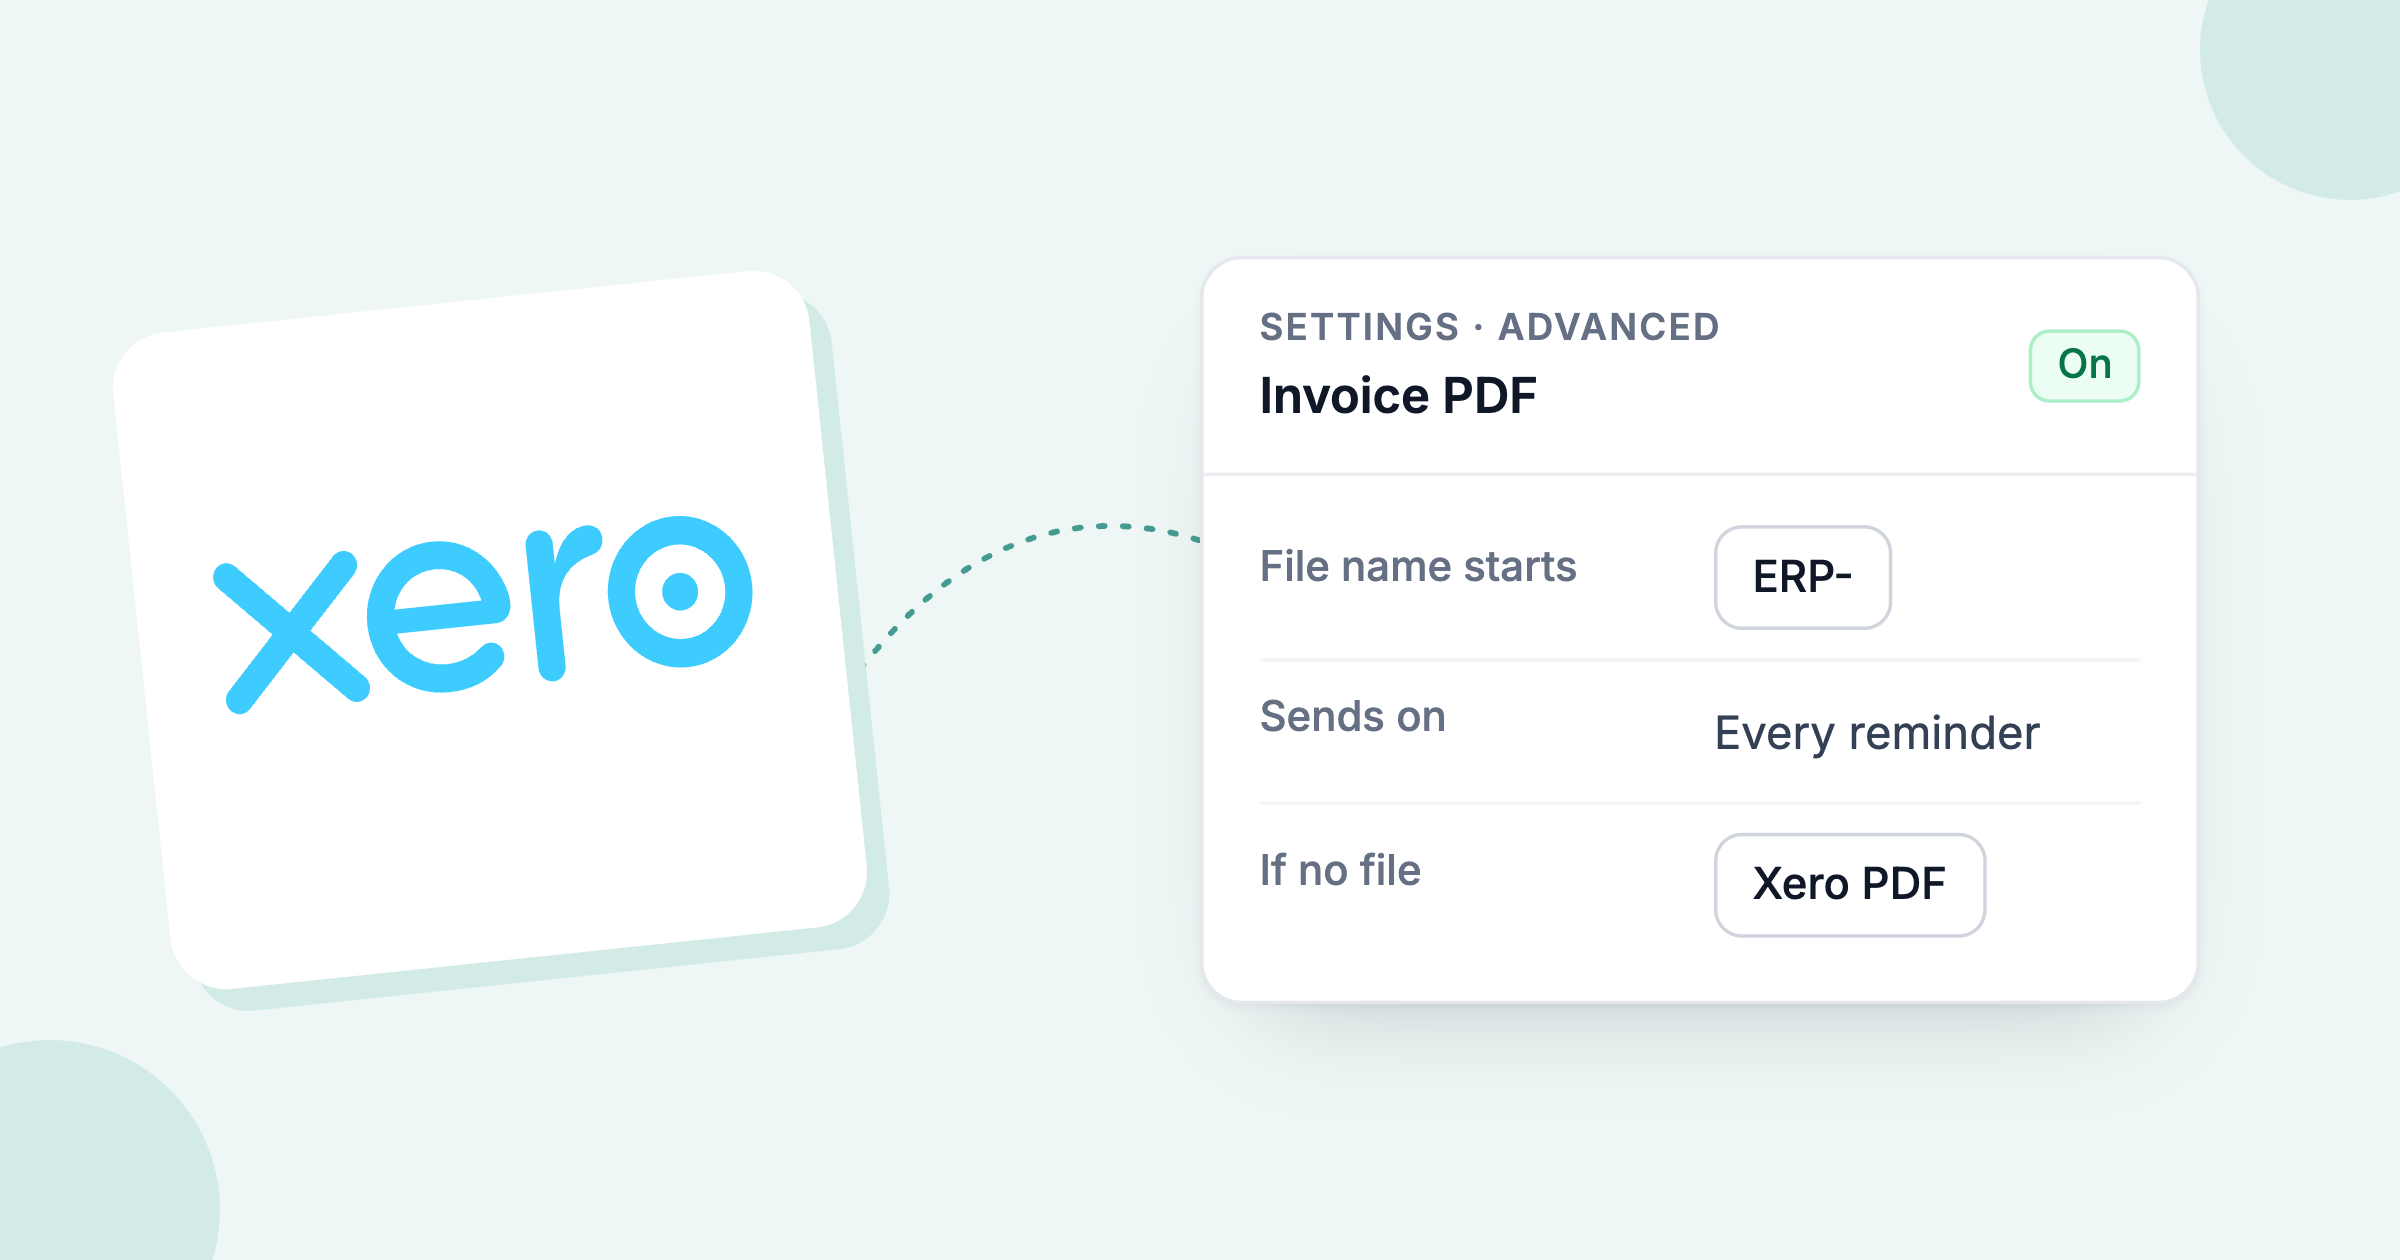The width and height of the screenshot is (2400, 1260).
Task: Select the Every reminder value
Action: pyautogui.click(x=1876, y=734)
